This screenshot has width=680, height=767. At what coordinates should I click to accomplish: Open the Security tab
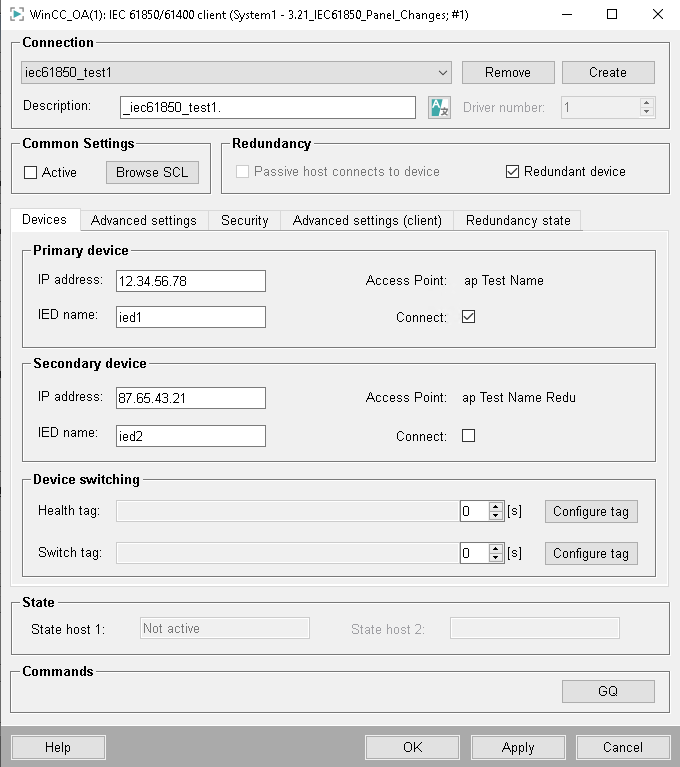point(245,220)
